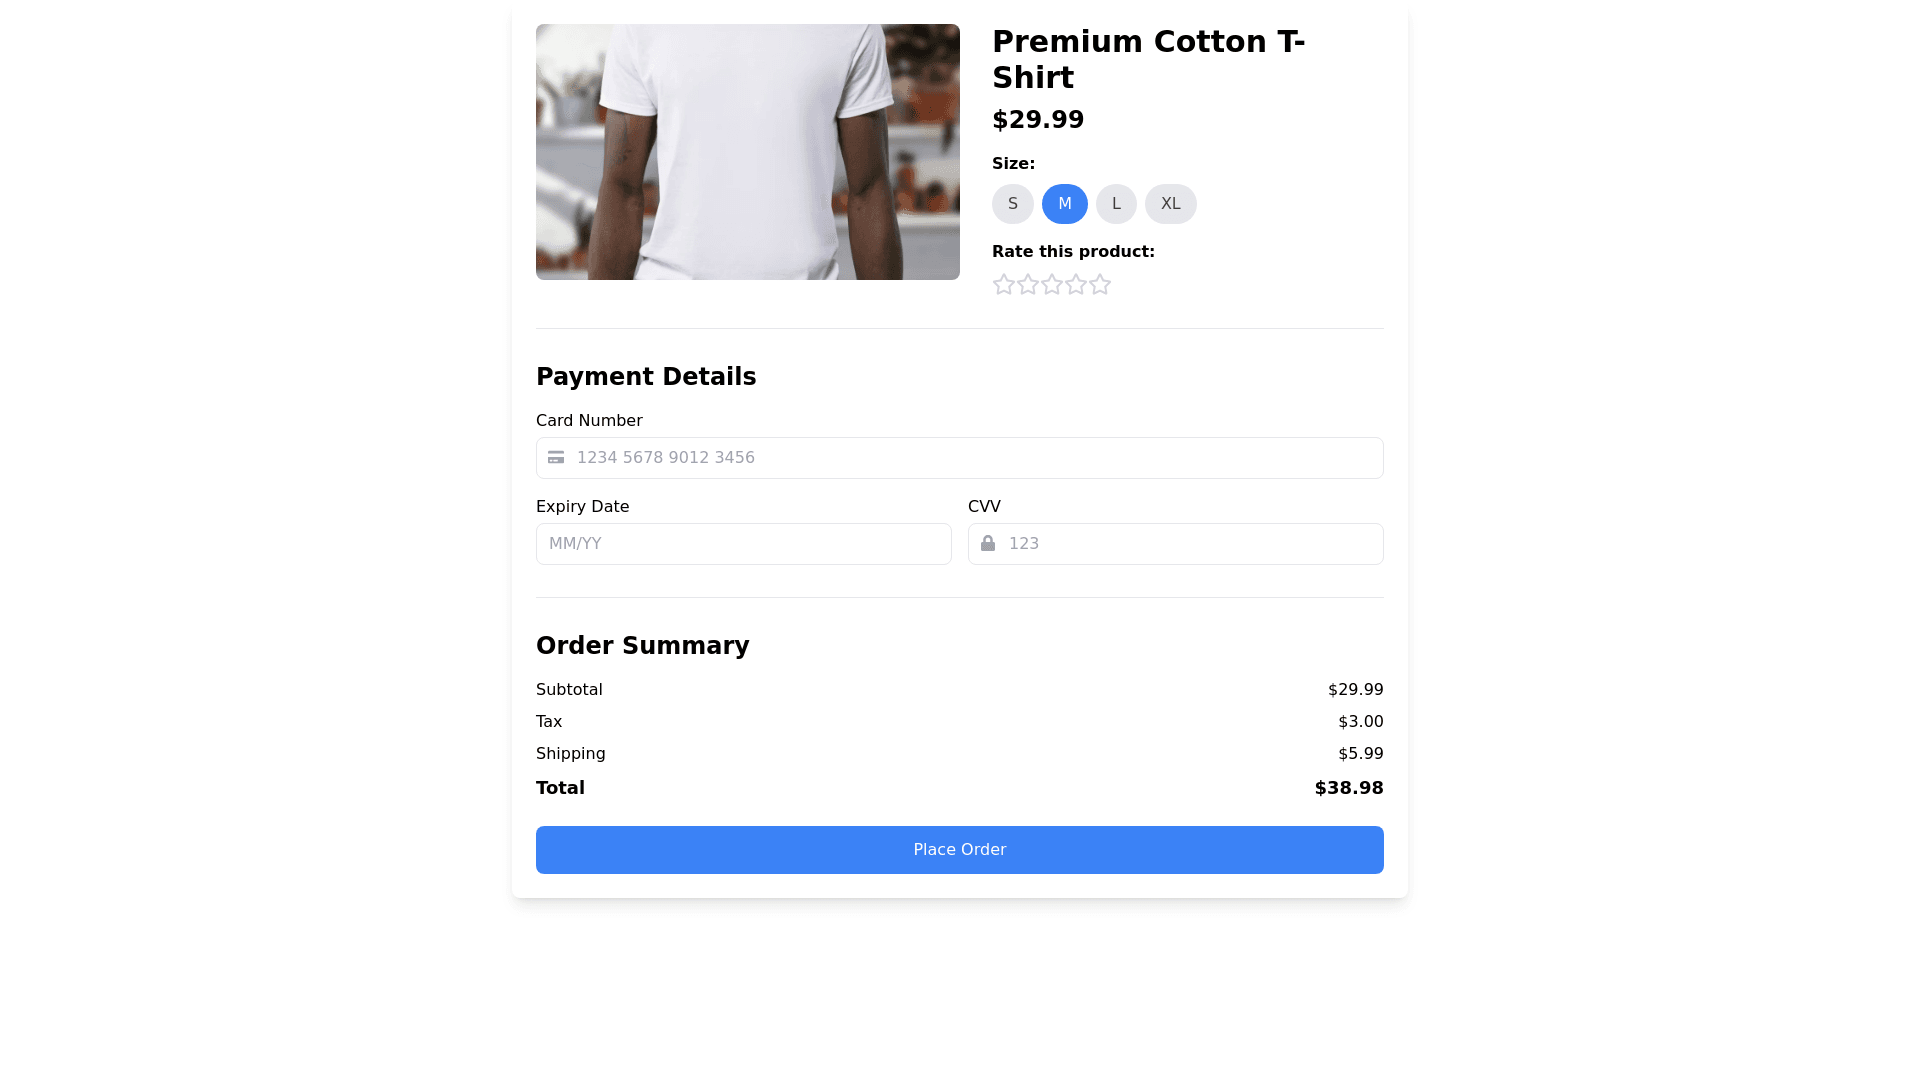
Task: Click the Expiry Date MM/YY field
Action: (744, 544)
